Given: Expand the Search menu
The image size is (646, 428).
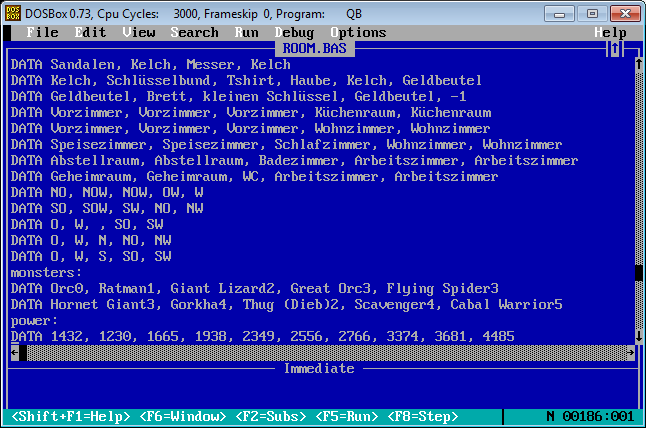Looking at the screenshot, I should point(194,33).
